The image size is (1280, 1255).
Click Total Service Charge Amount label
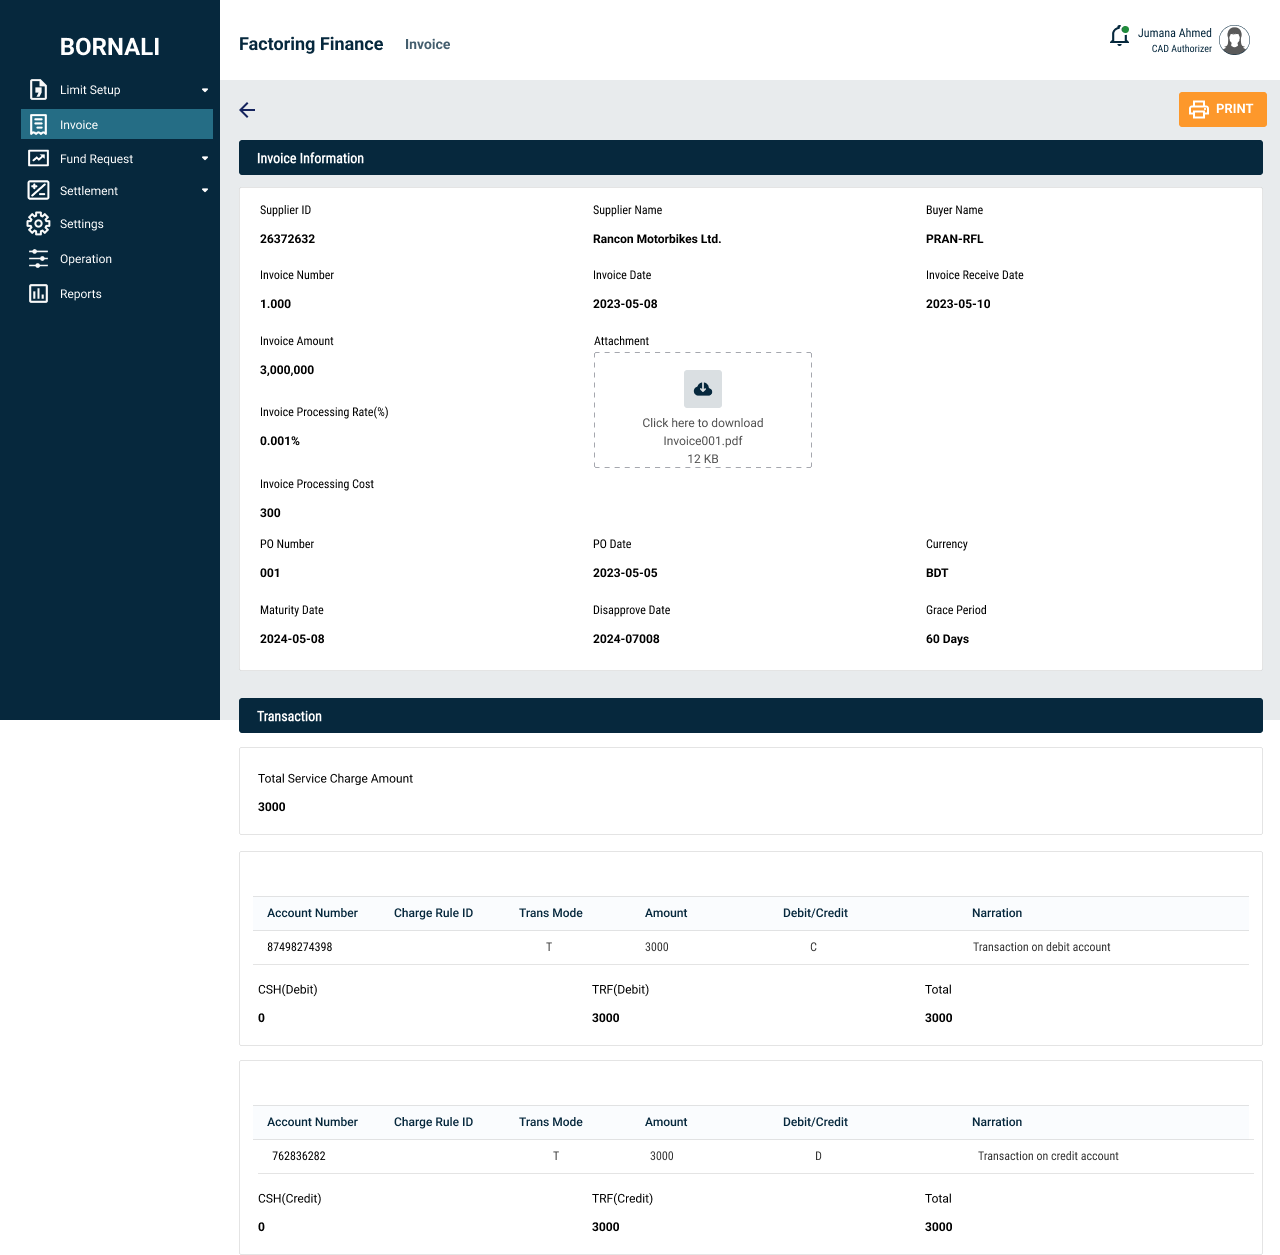335,778
